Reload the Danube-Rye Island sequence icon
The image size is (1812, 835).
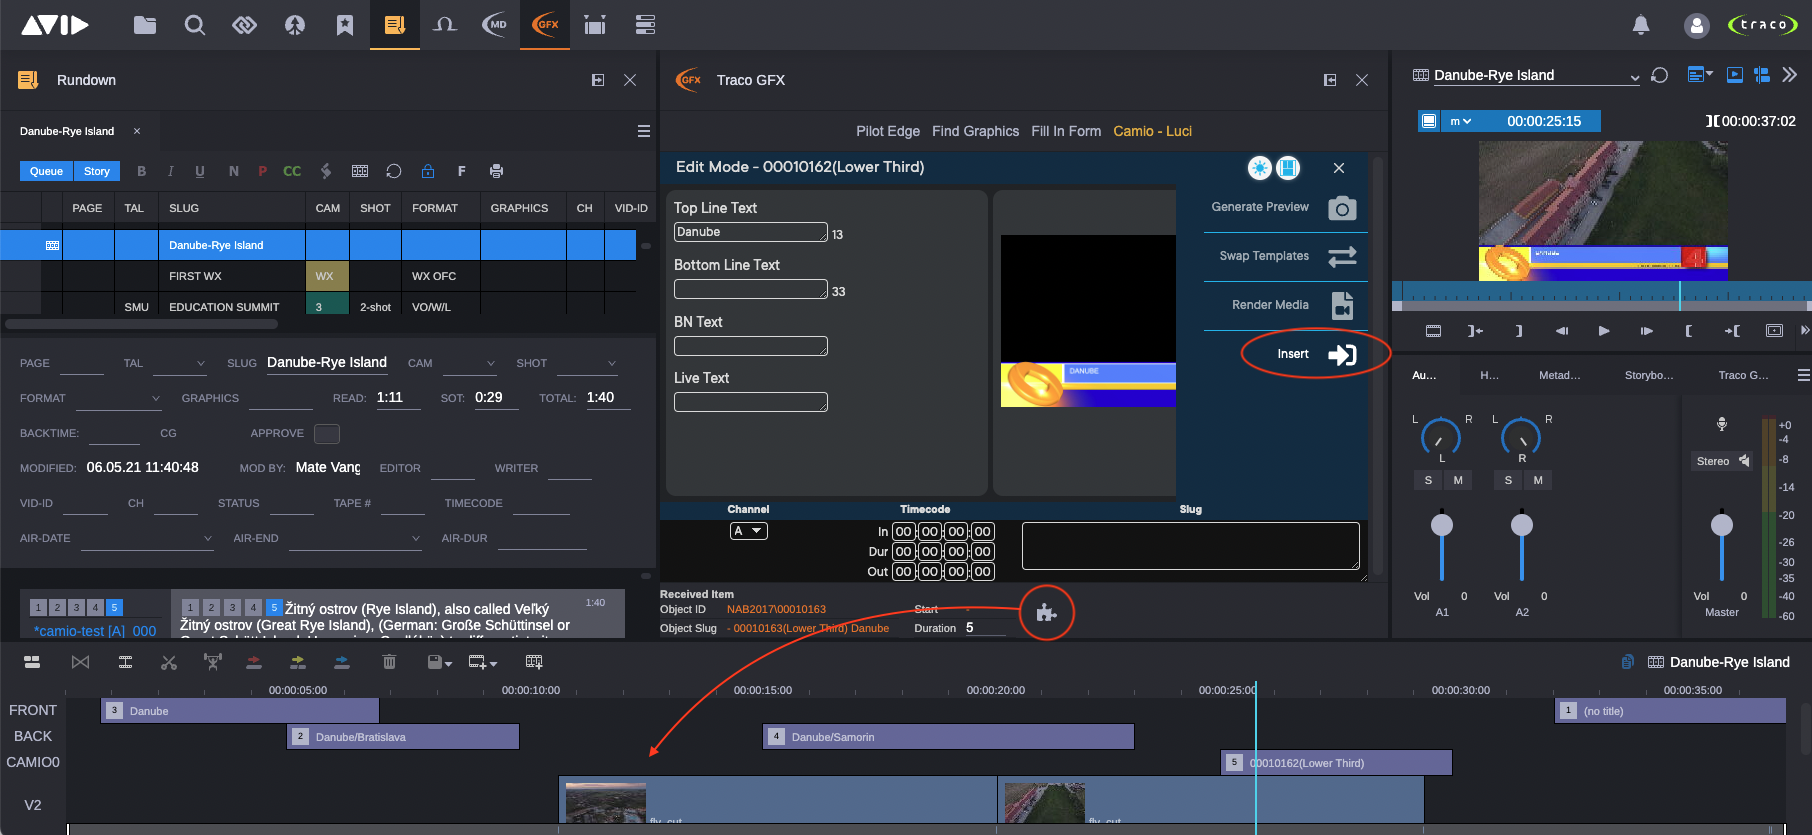click(x=1660, y=75)
